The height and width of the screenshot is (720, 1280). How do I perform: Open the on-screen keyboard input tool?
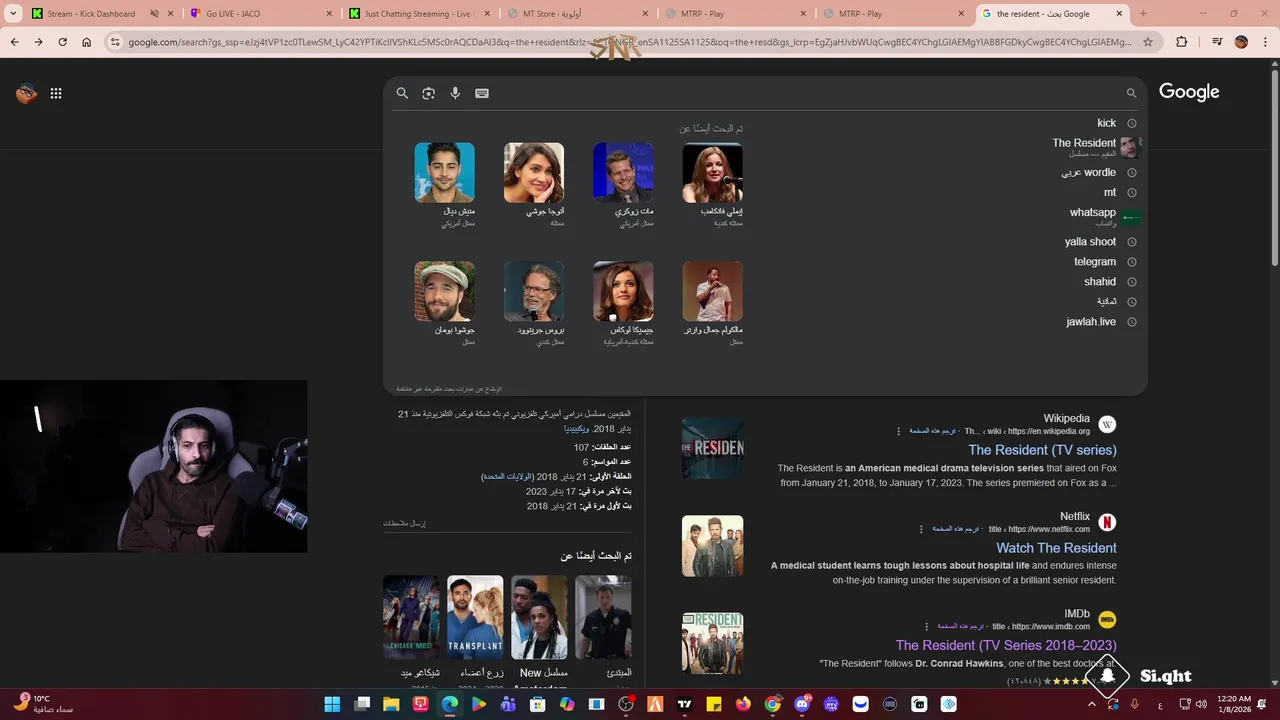click(x=482, y=93)
